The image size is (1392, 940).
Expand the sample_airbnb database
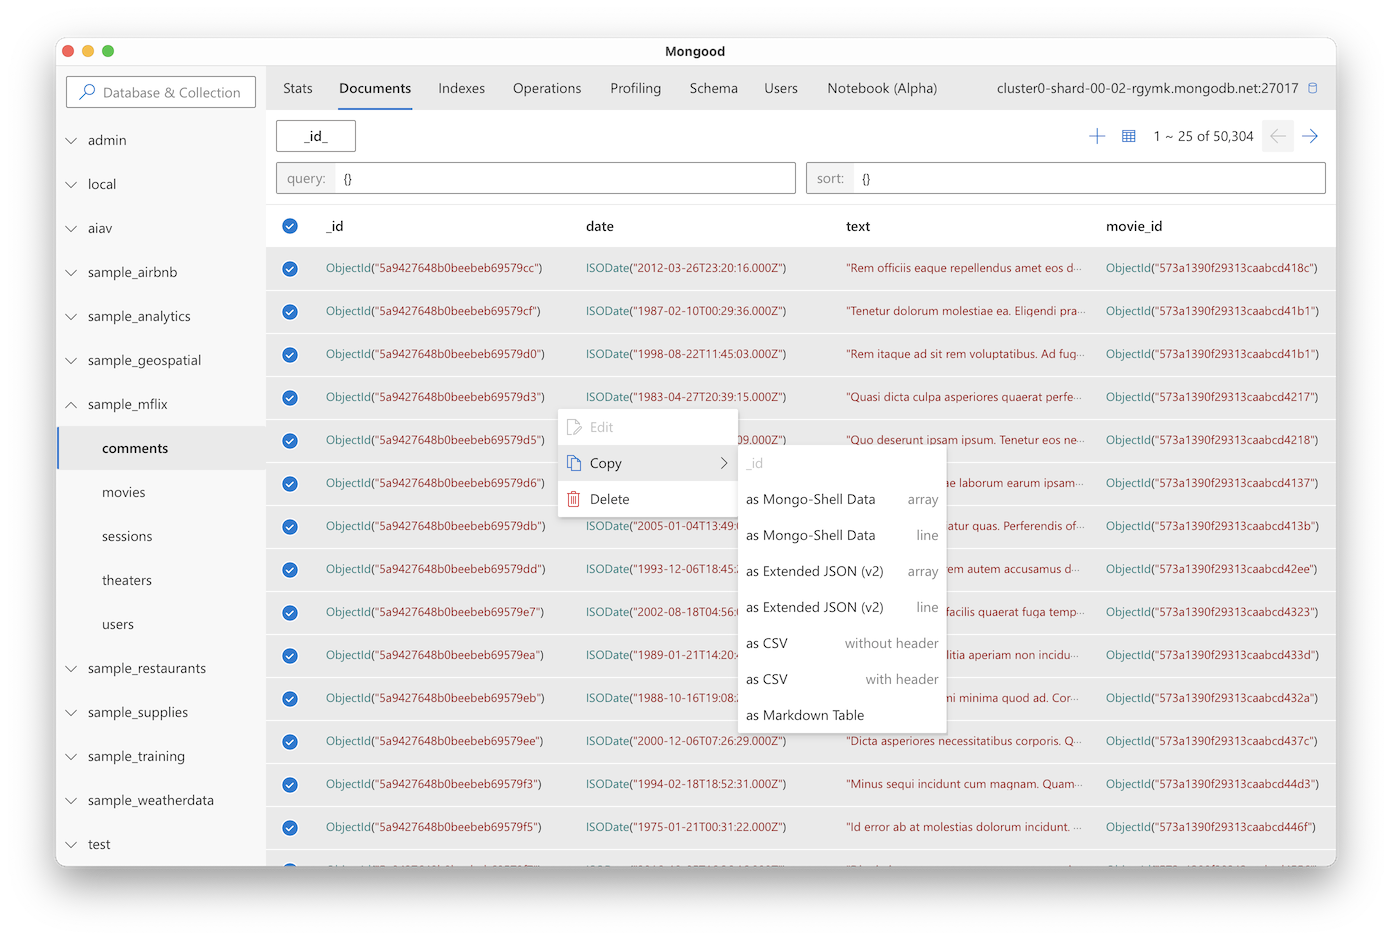click(71, 272)
